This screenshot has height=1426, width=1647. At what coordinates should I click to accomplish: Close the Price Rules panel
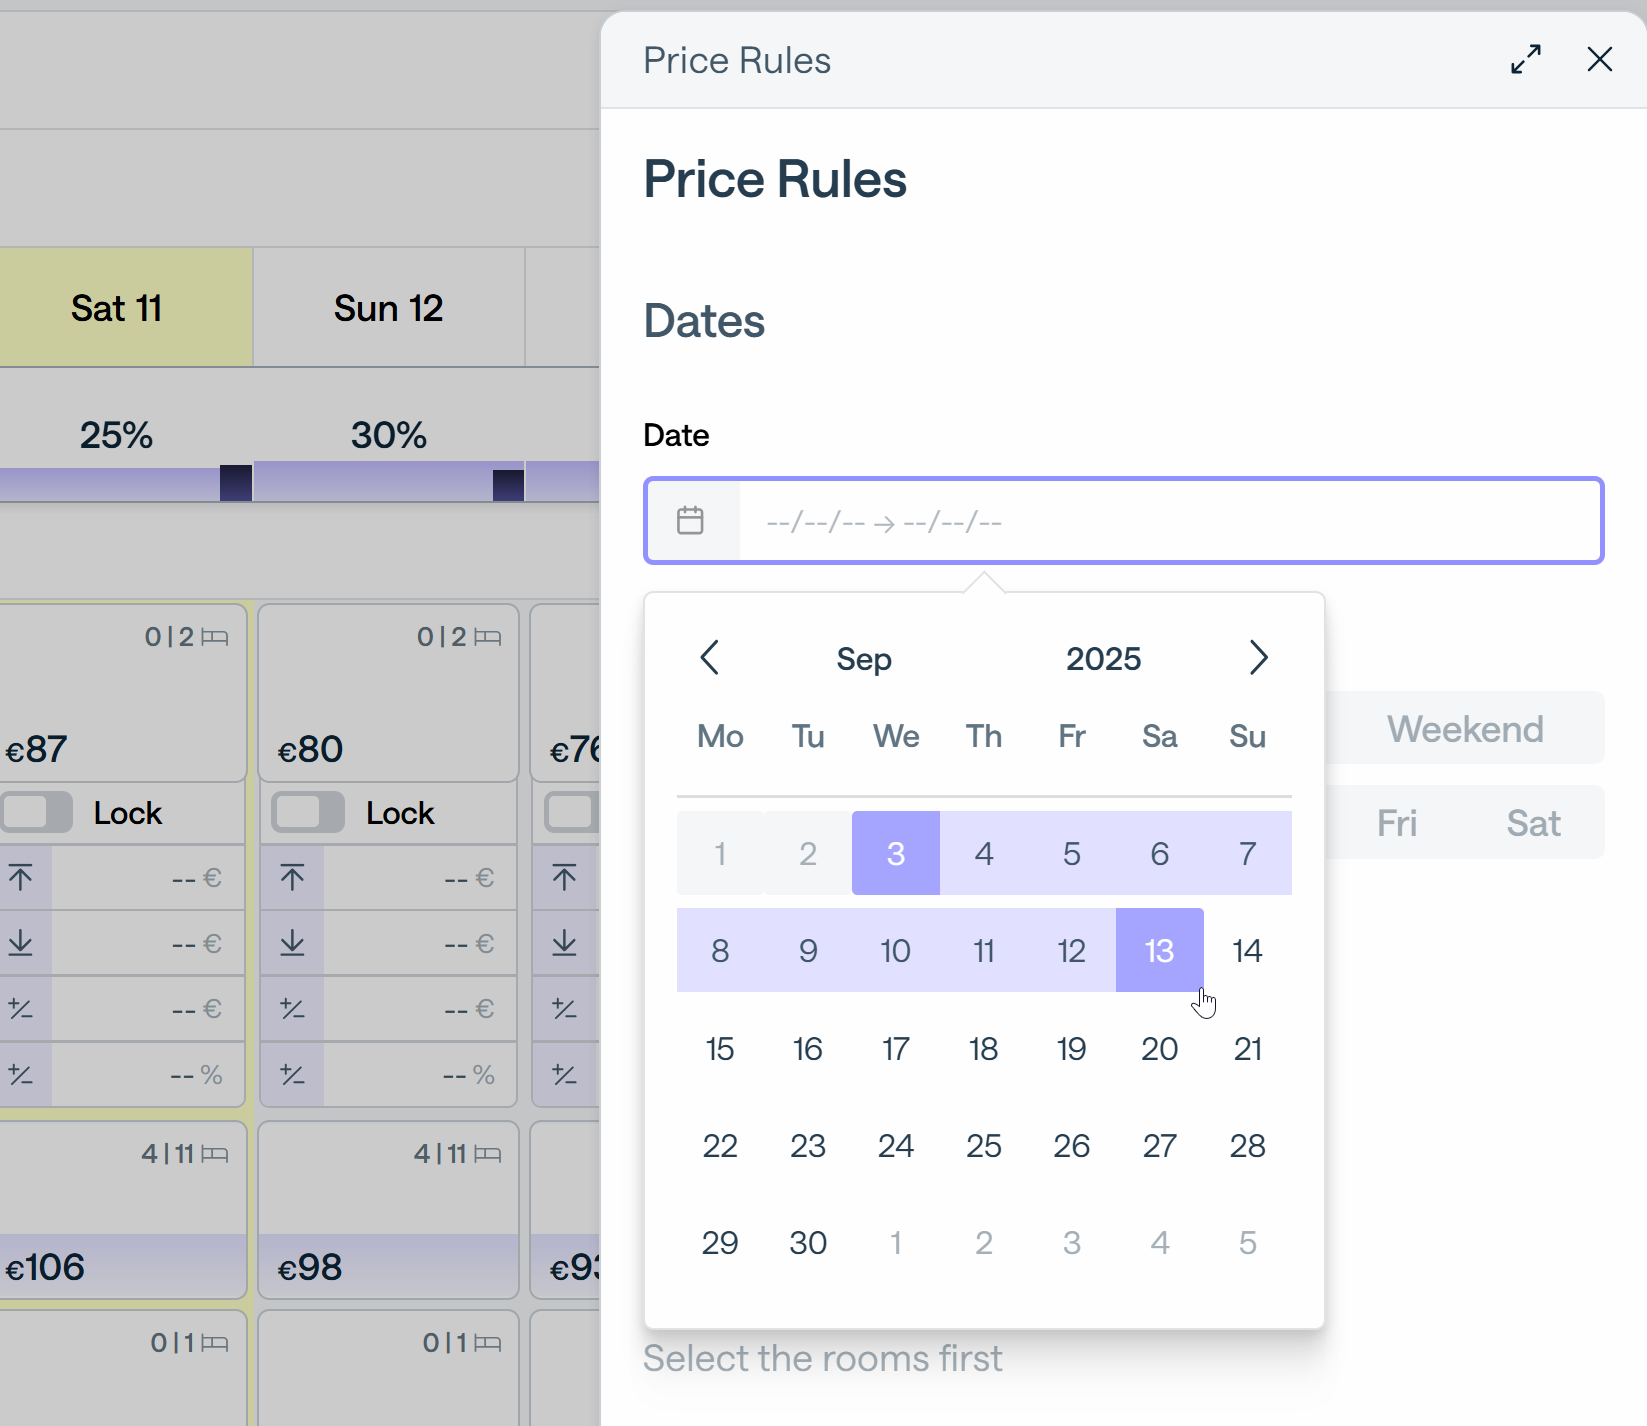click(1599, 60)
